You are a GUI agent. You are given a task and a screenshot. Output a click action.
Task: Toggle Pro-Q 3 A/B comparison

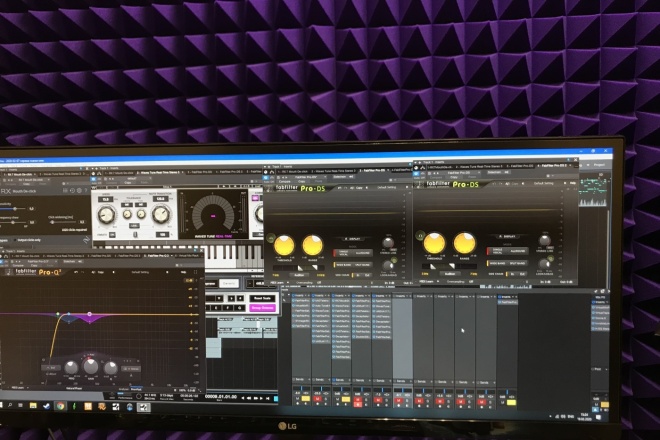click(x=93, y=272)
